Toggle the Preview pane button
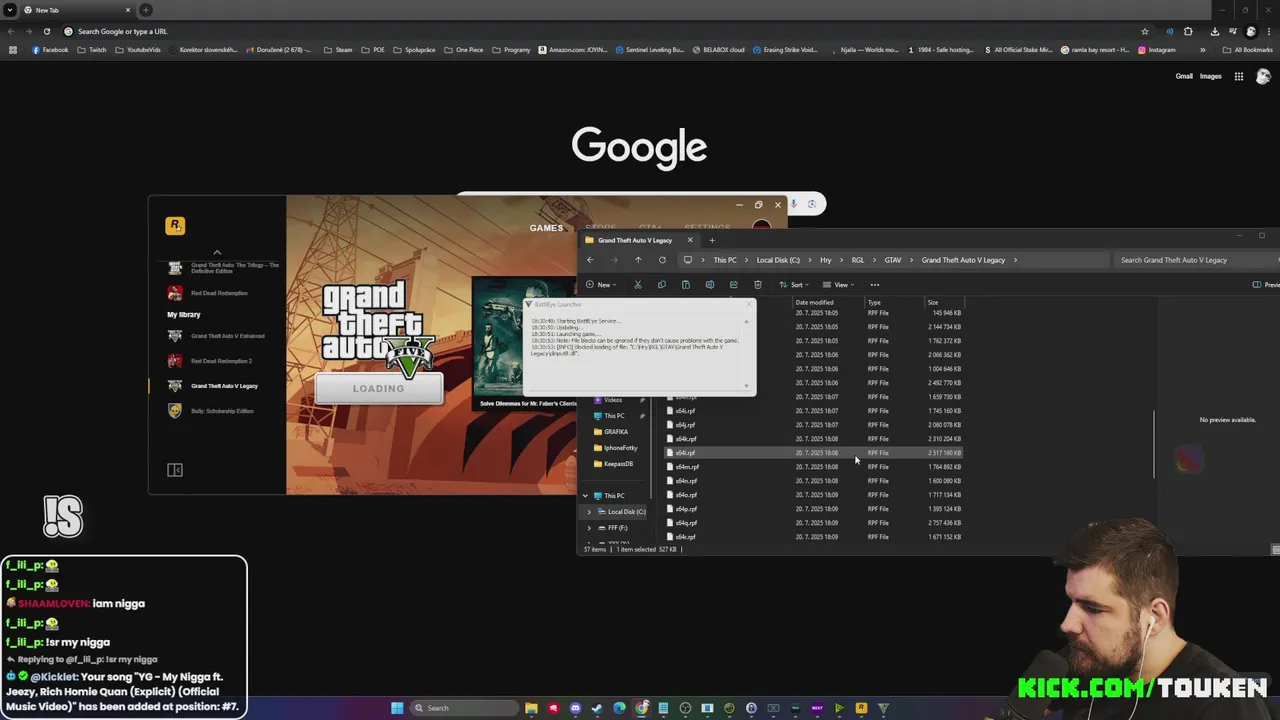Screen dimensions: 1280x720 click(1265, 285)
